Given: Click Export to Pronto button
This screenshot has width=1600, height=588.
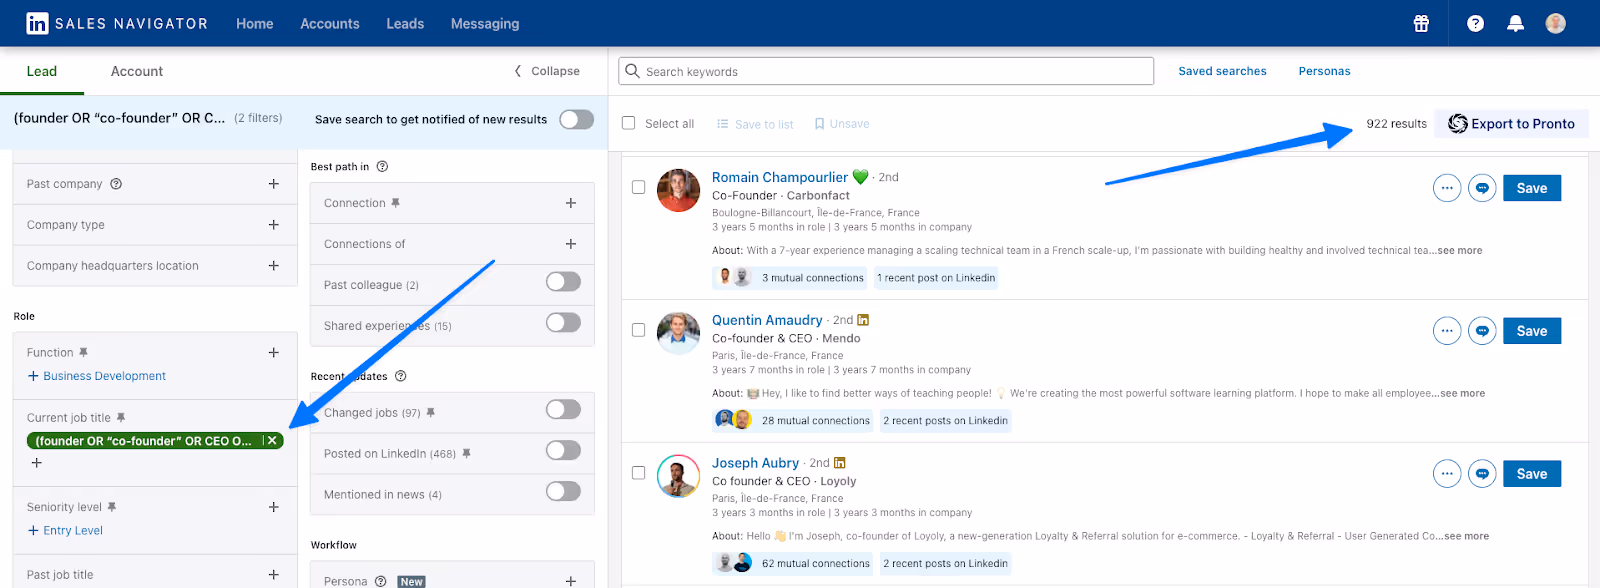Looking at the screenshot, I should coord(1512,124).
